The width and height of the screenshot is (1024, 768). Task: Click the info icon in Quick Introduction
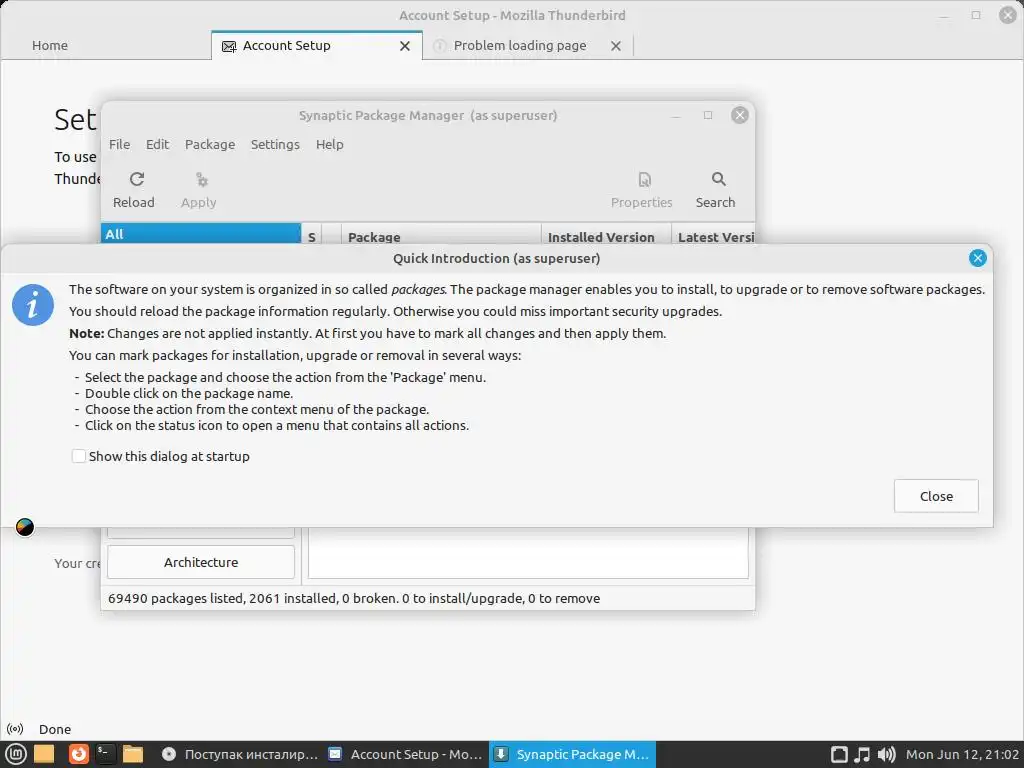click(x=33, y=304)
